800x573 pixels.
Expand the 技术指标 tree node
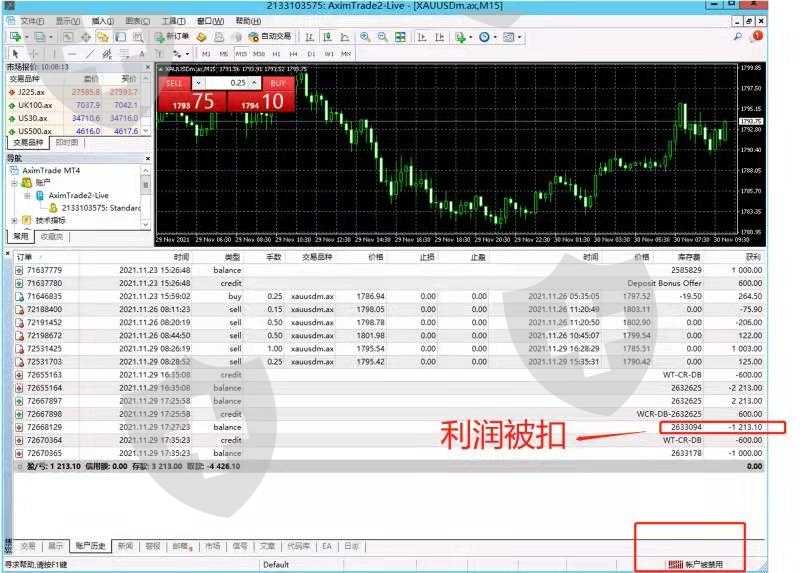pyautogui.click(x=15, y=220)
